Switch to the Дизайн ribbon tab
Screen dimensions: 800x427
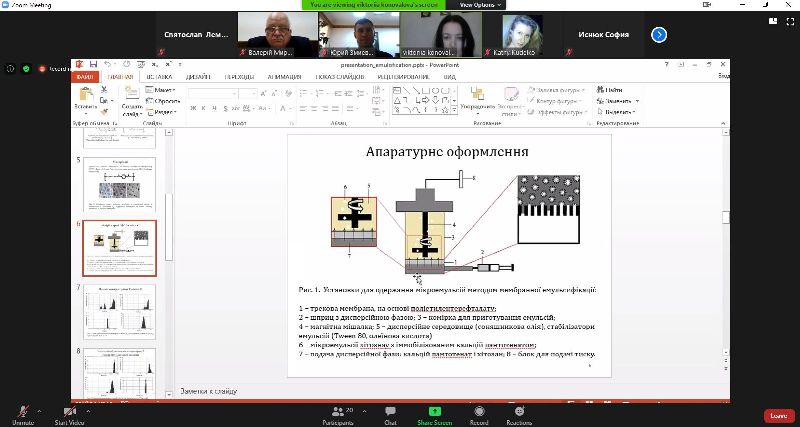tap(197, 75)
